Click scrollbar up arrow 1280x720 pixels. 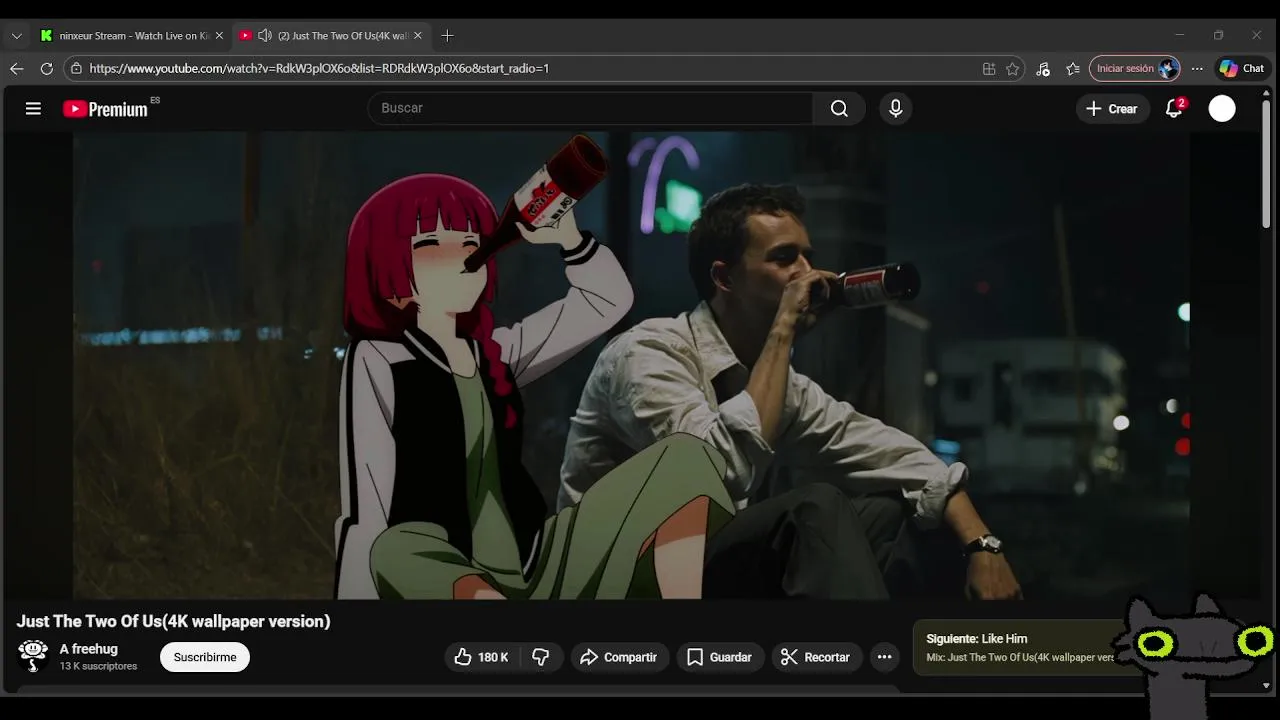pyautogui.click(x=1266, y=93)
